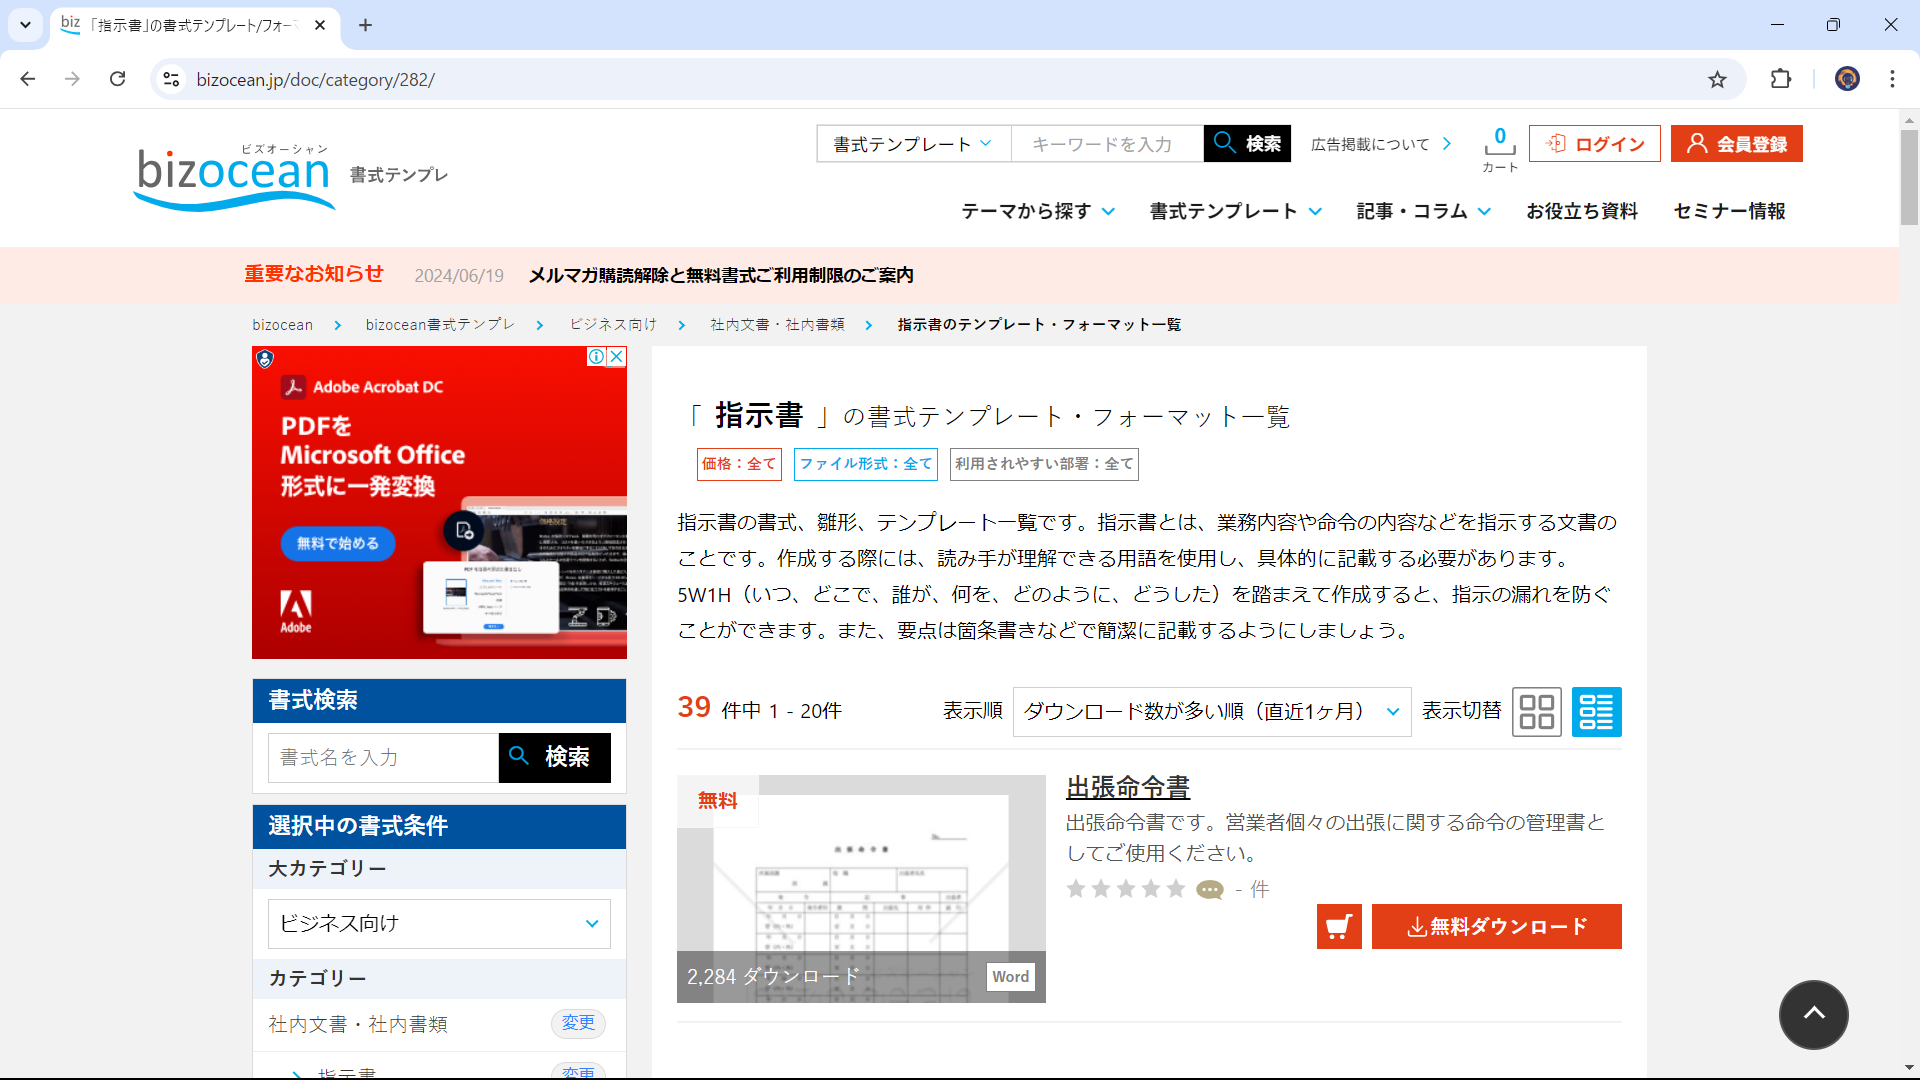Open the tab search dropdown arrow
1920x1080 pixels.
click(25, 26)
